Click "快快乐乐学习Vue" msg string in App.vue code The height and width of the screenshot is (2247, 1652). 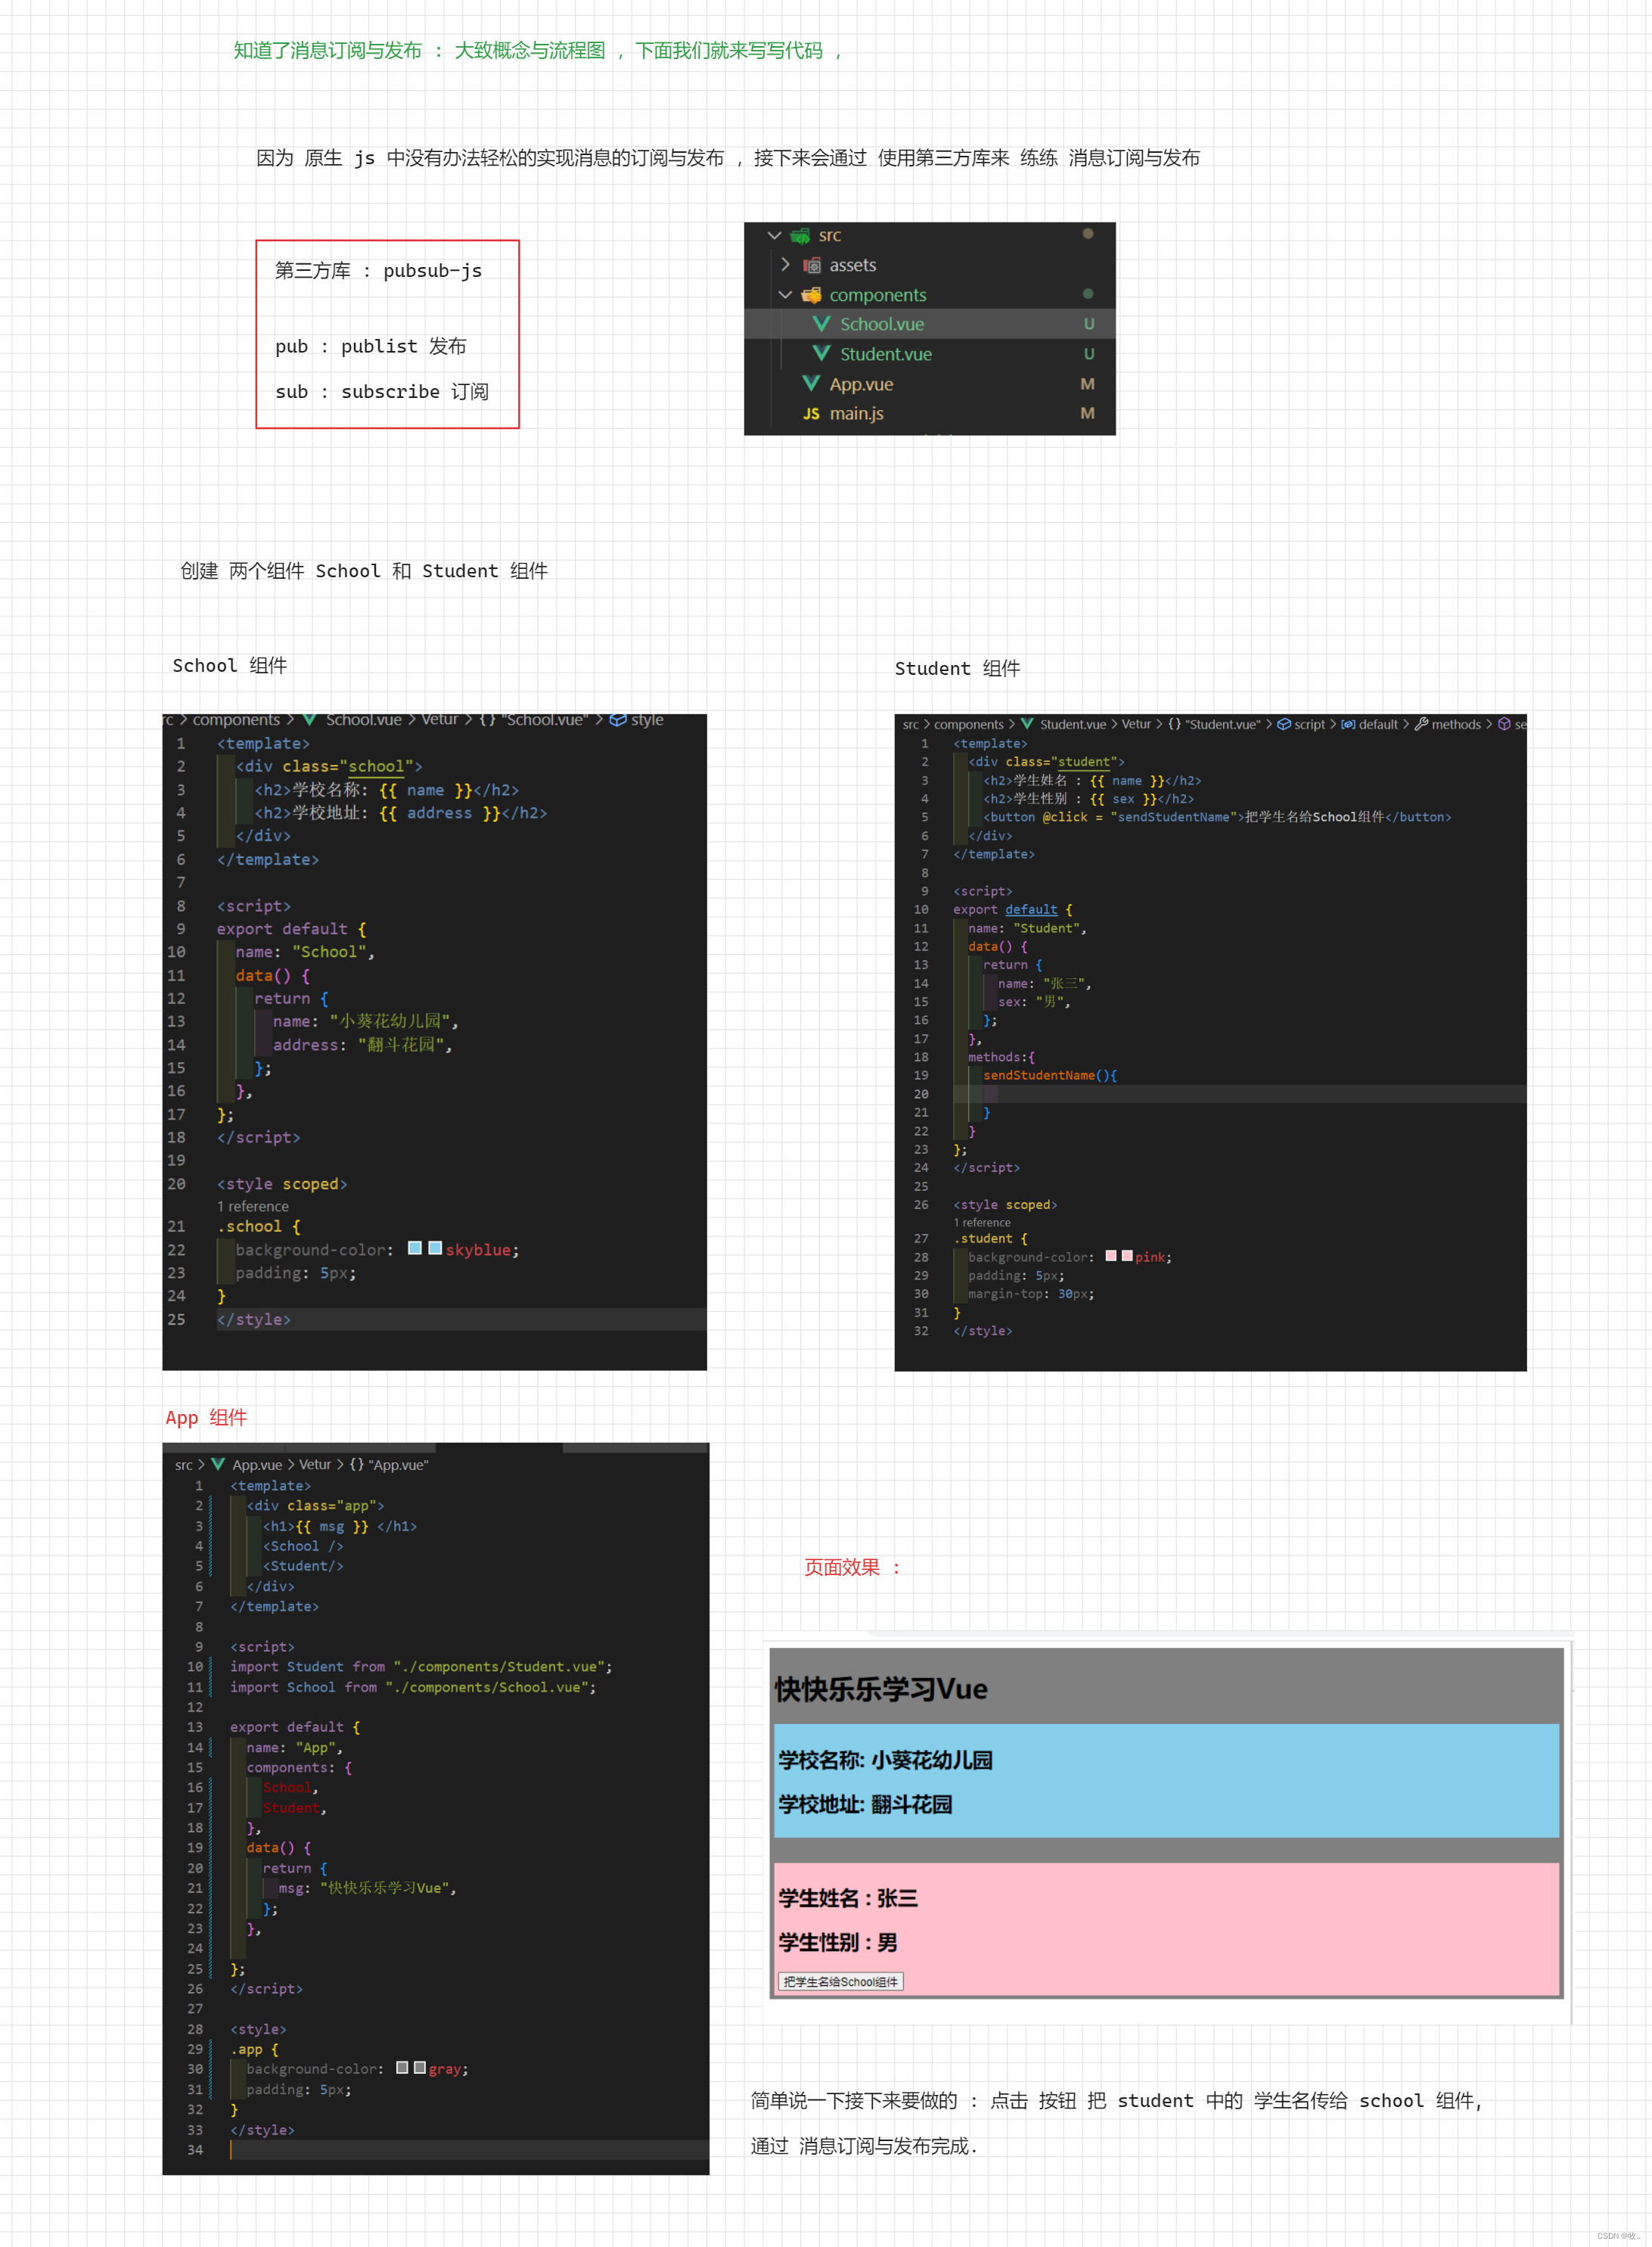pyautogui.click(x=385, y=1889)
